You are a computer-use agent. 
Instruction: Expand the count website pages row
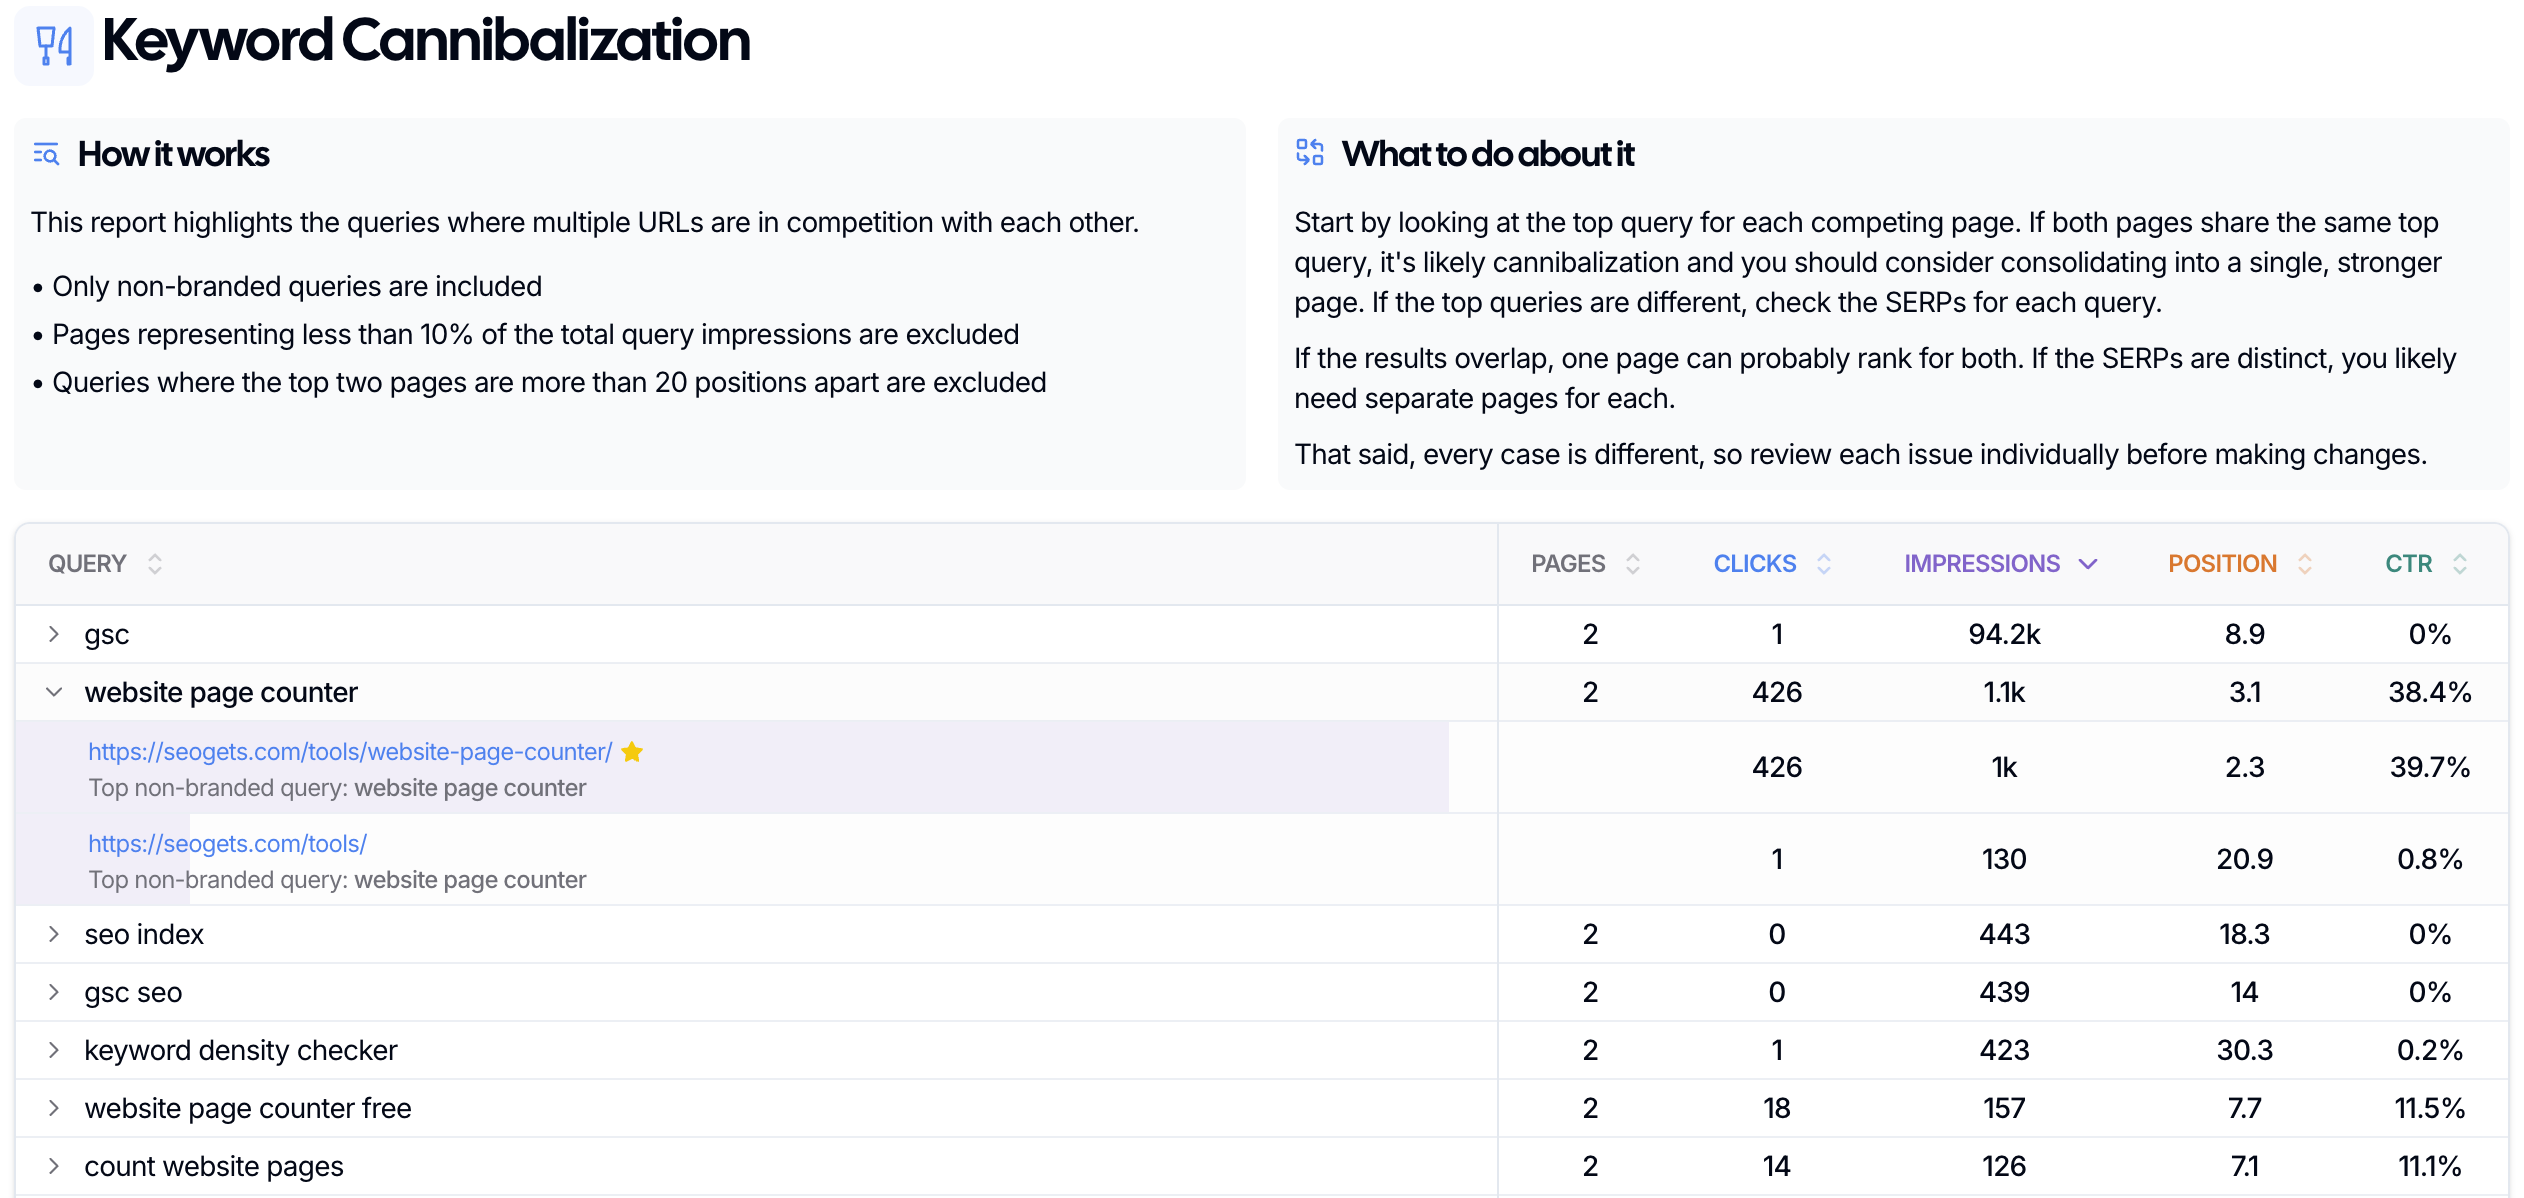click(x=54, y=1166)
